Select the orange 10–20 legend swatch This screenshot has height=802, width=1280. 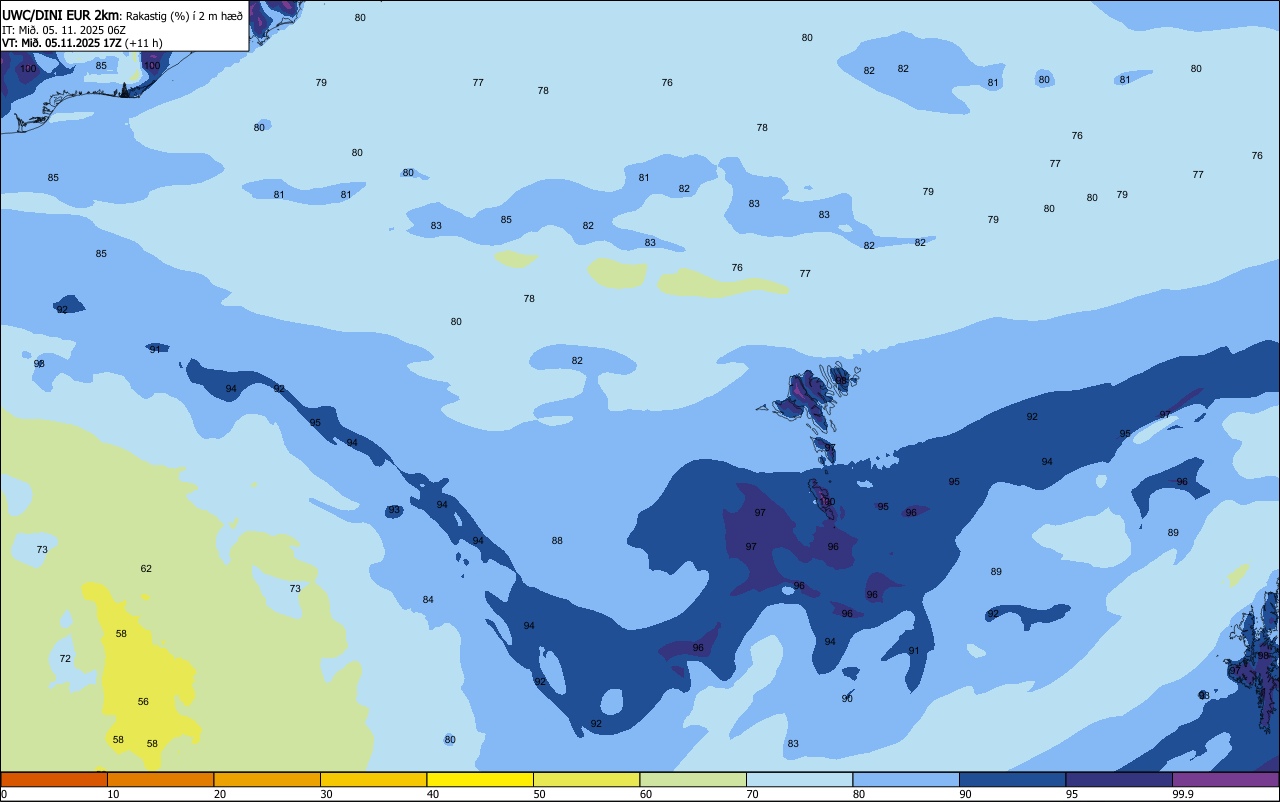pyautogui.click(x=160, y=779)
